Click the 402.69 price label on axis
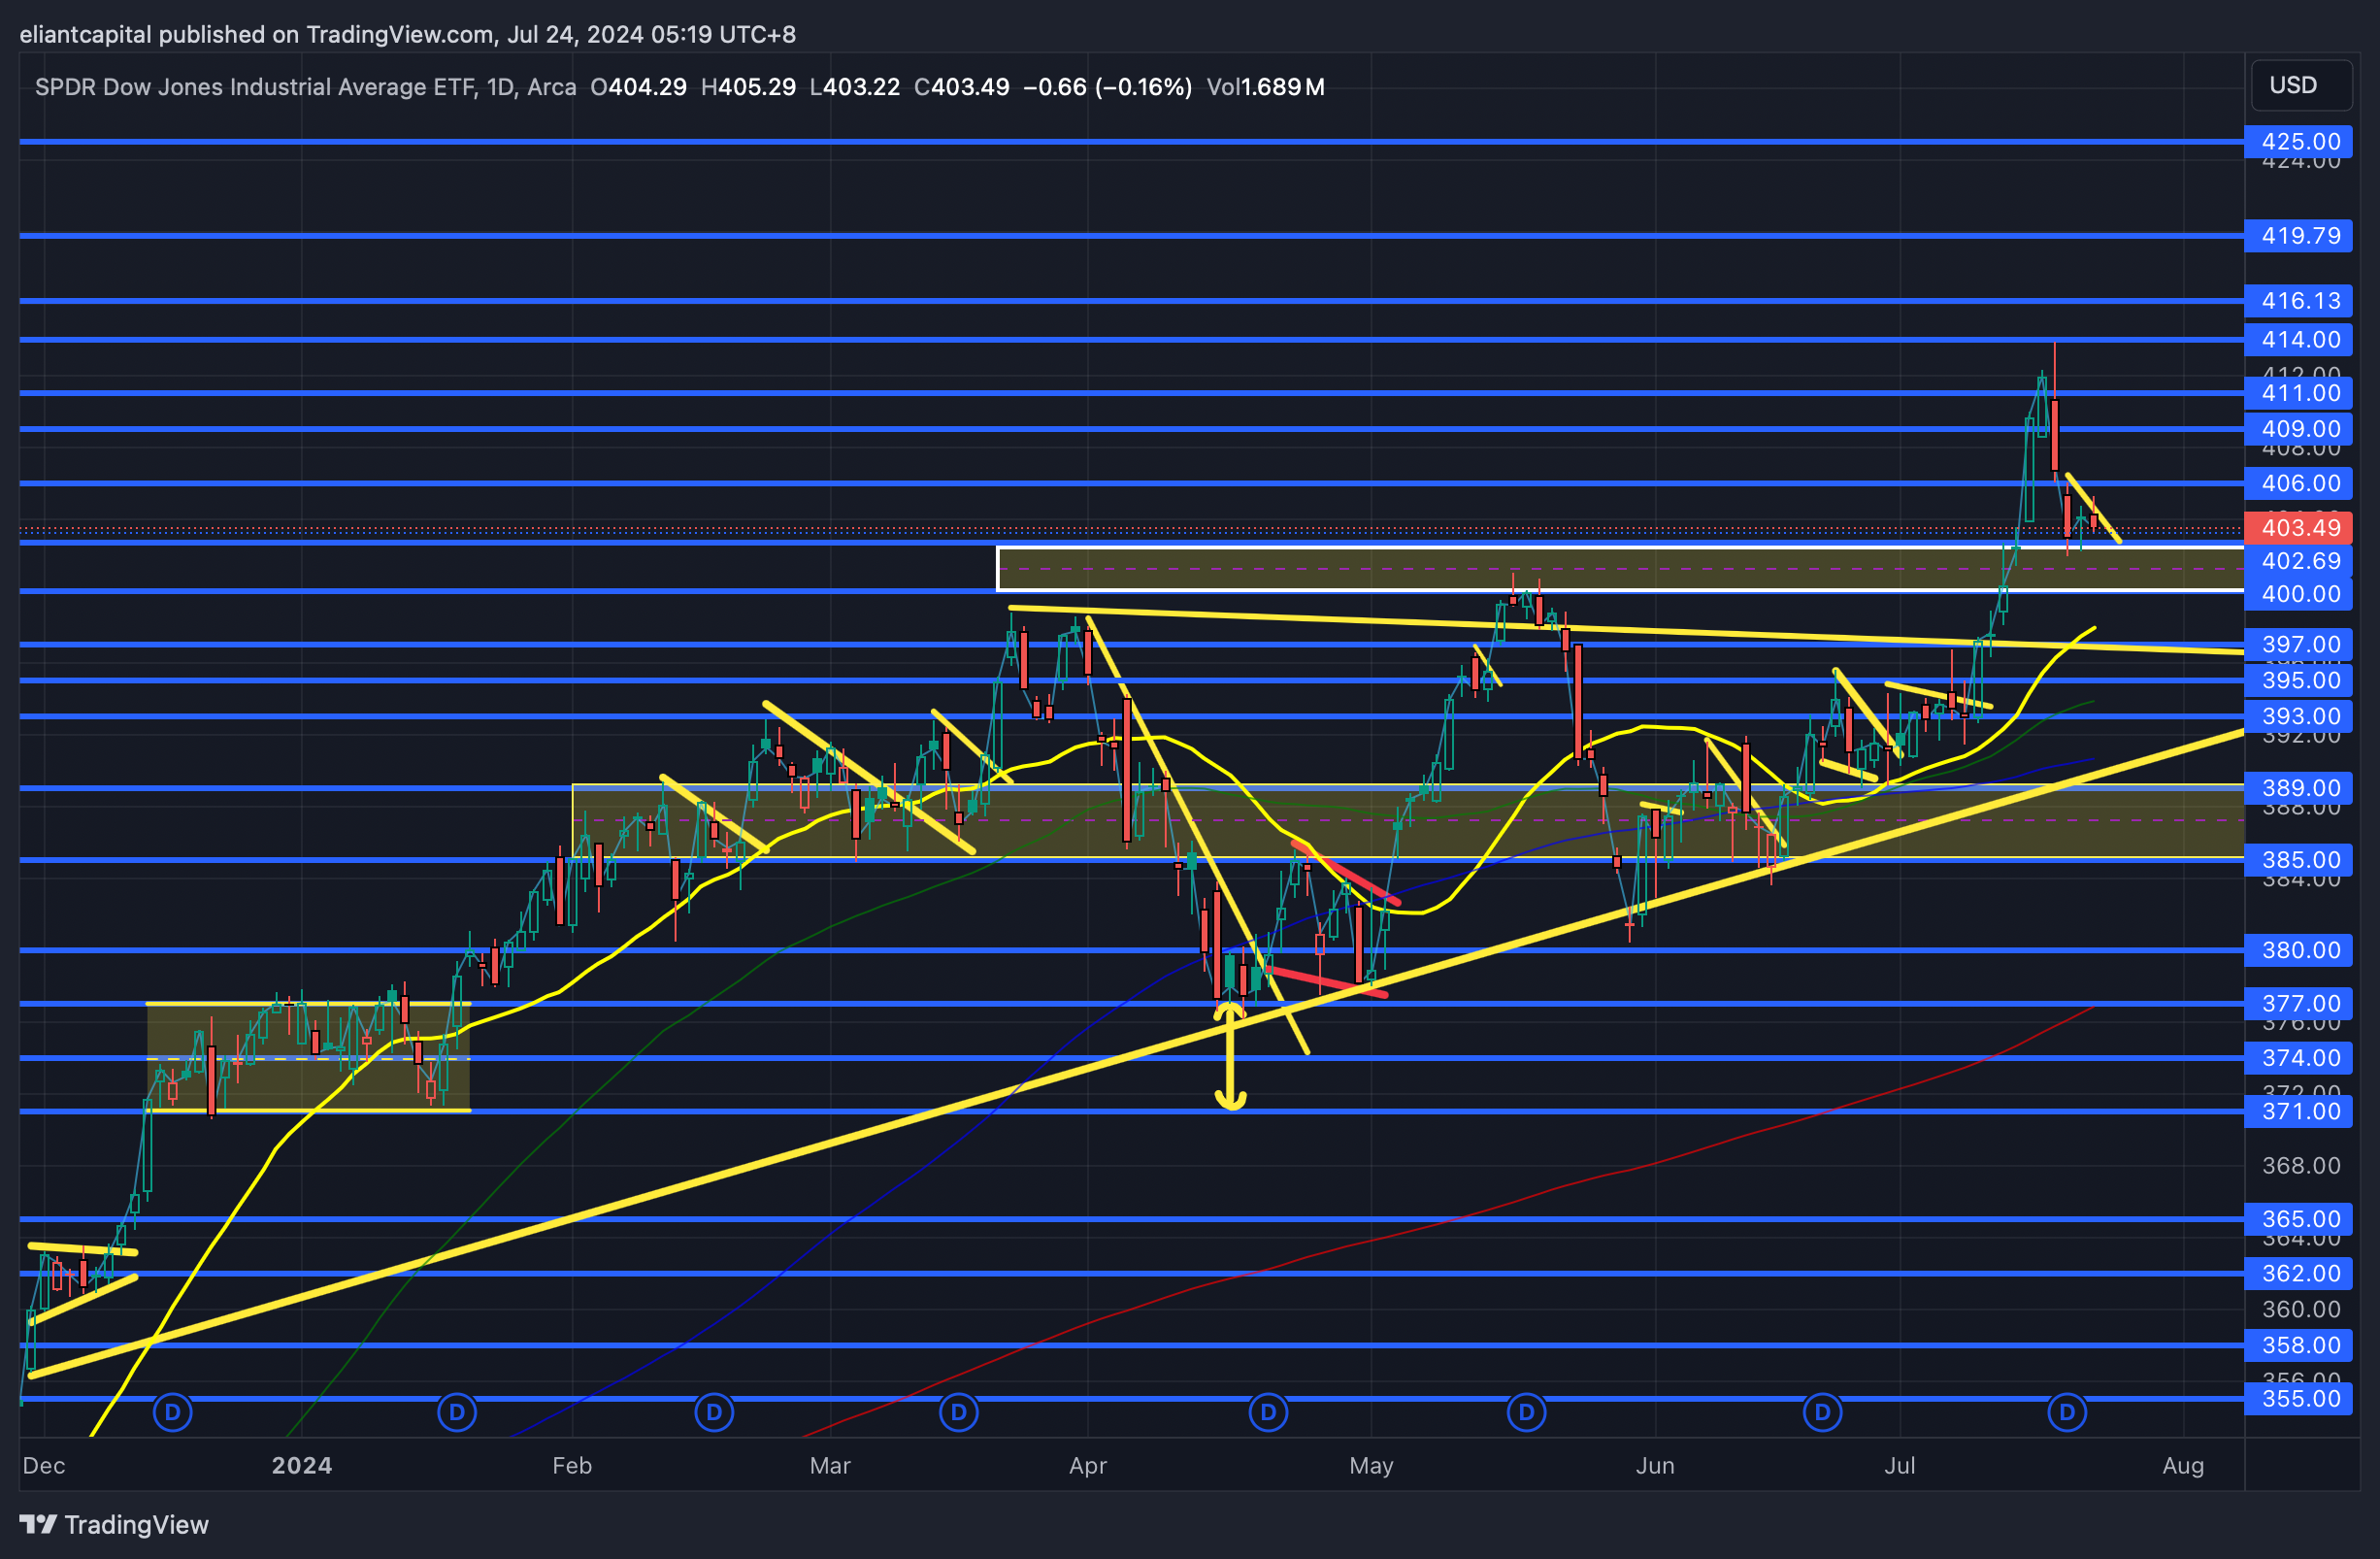 tap(2300, 561)
